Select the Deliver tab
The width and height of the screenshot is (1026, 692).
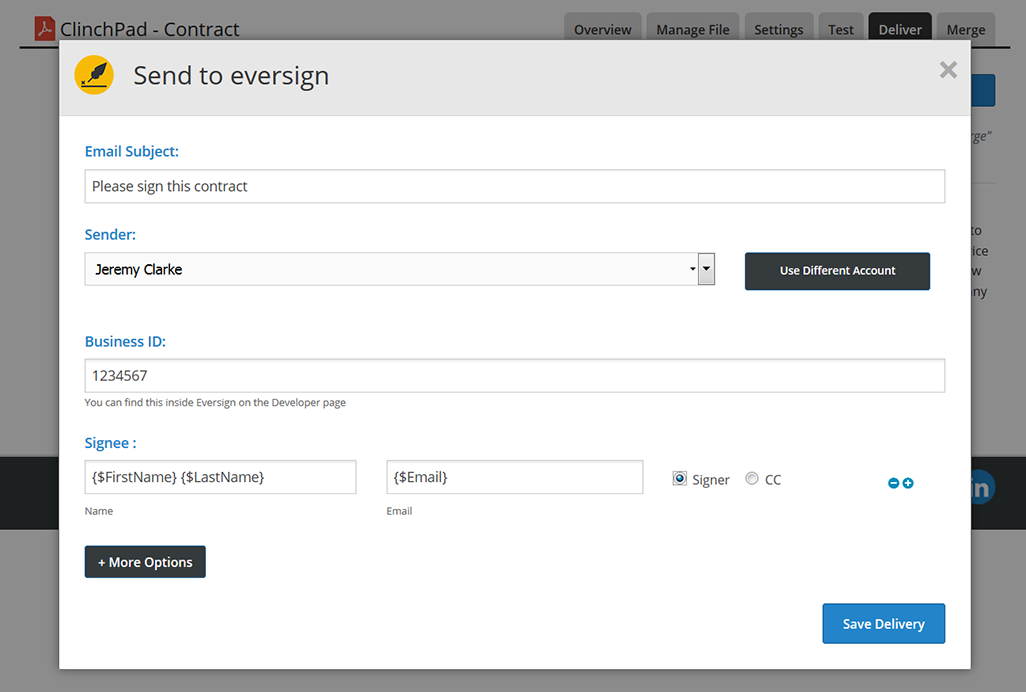[900, 29]
